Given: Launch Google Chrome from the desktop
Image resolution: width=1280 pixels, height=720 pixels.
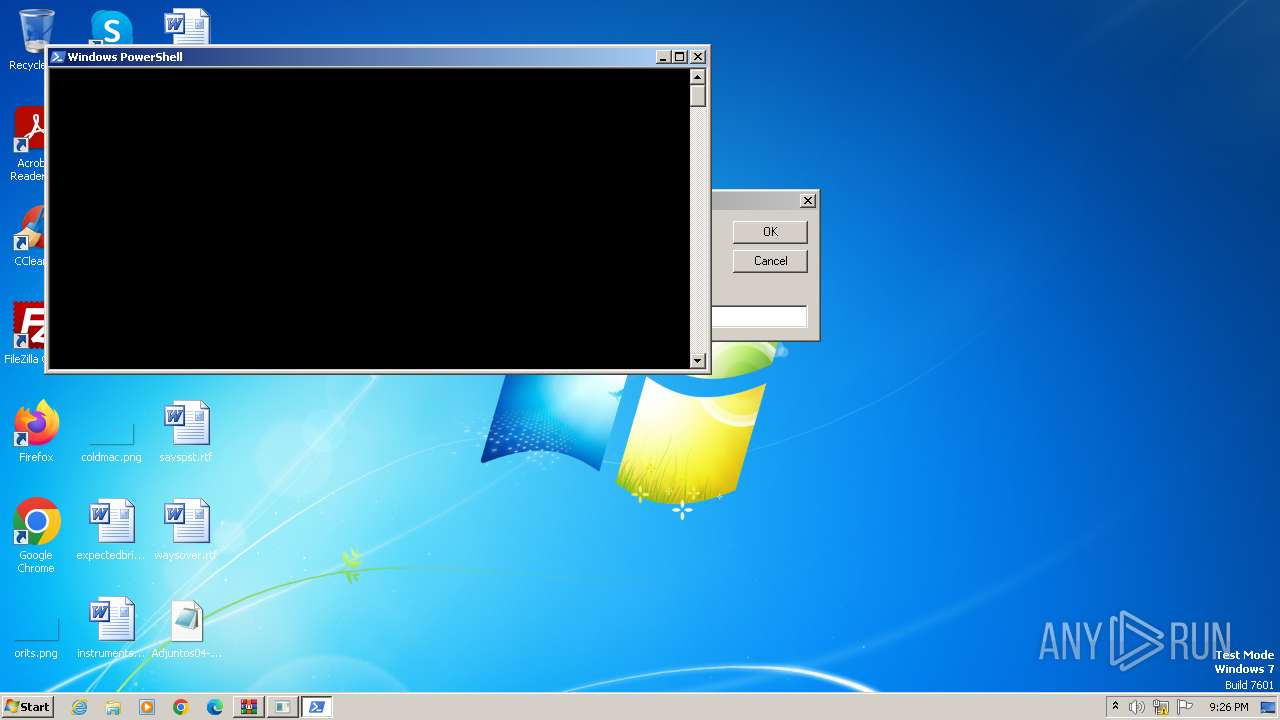Looking at the screenshot, I should (36, 536).
